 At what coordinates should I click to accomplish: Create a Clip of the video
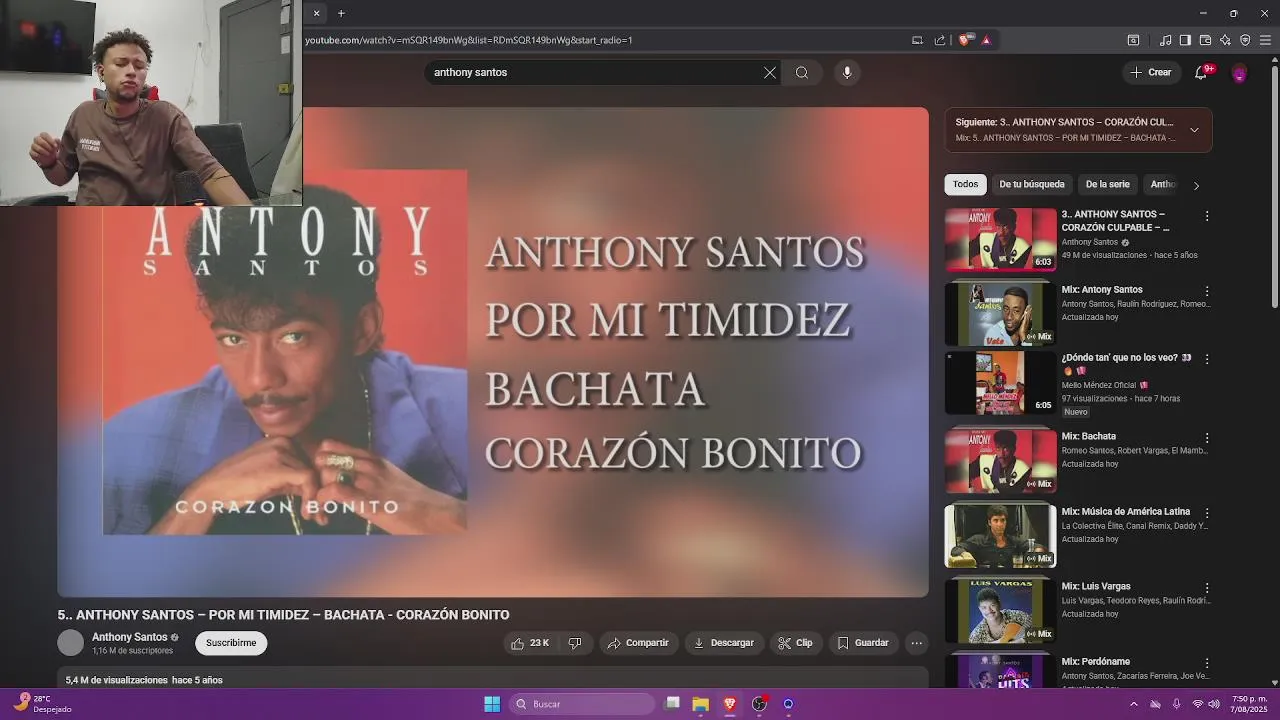point(796,643)
